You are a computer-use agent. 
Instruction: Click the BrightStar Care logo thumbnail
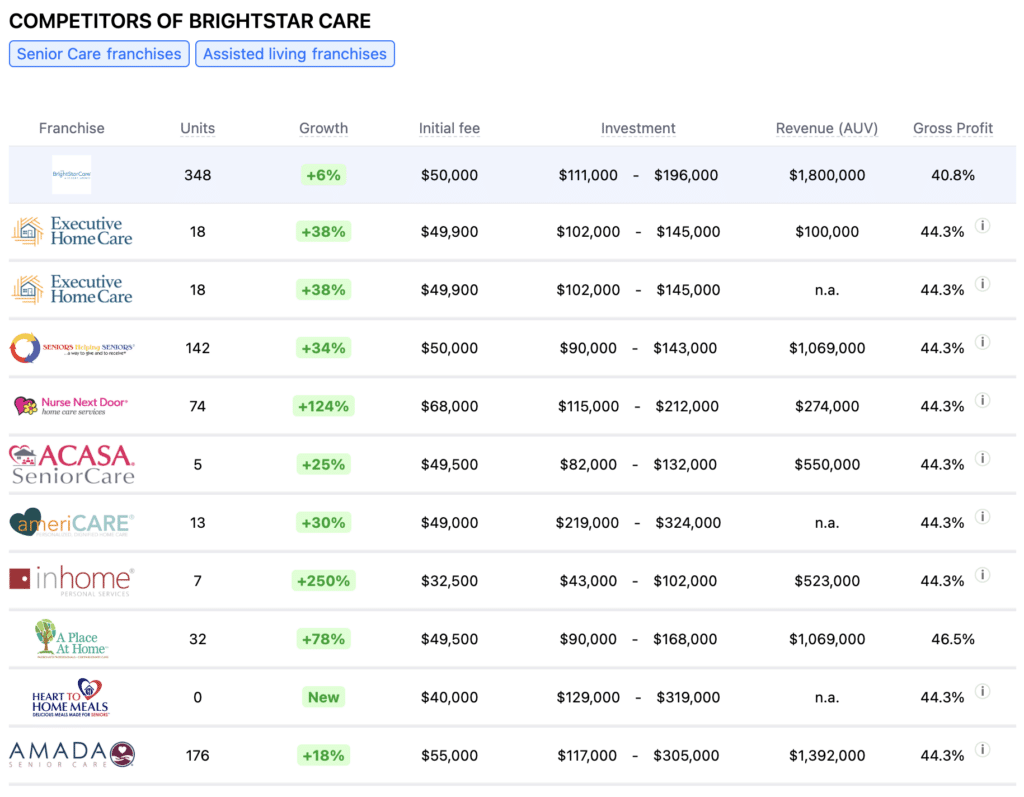click(72, 174)
